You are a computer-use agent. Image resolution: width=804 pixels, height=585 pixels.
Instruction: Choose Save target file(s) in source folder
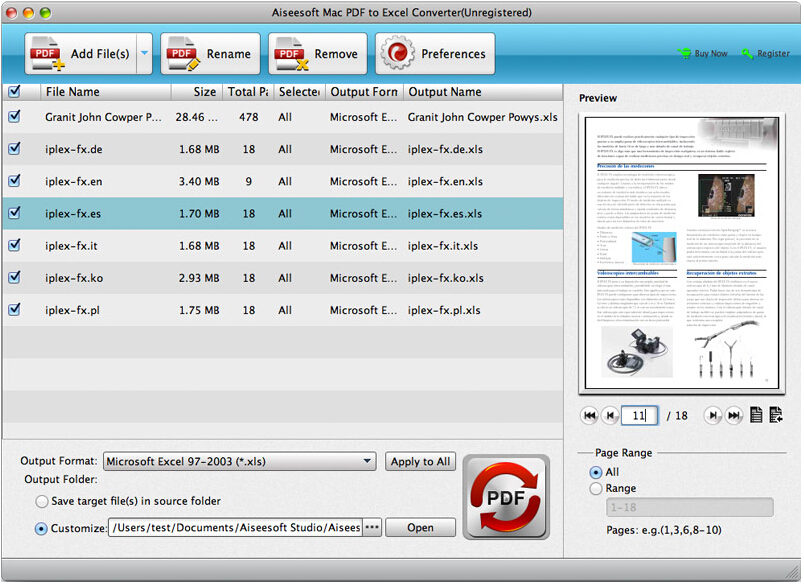coord(42,501)
